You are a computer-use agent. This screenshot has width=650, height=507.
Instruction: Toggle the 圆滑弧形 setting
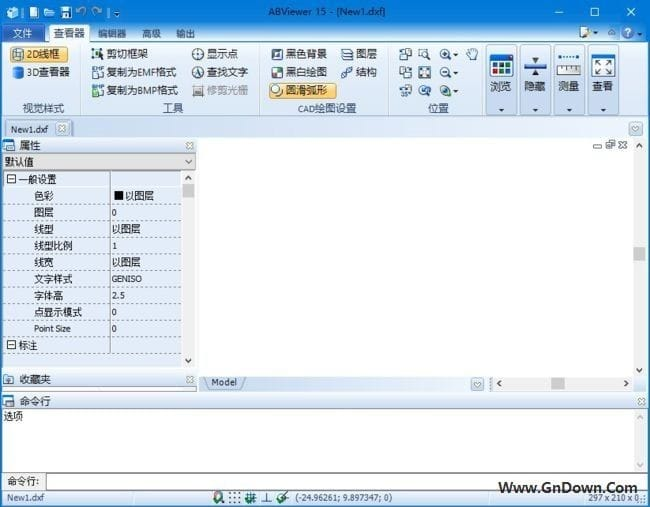click(x=302, y=90)
